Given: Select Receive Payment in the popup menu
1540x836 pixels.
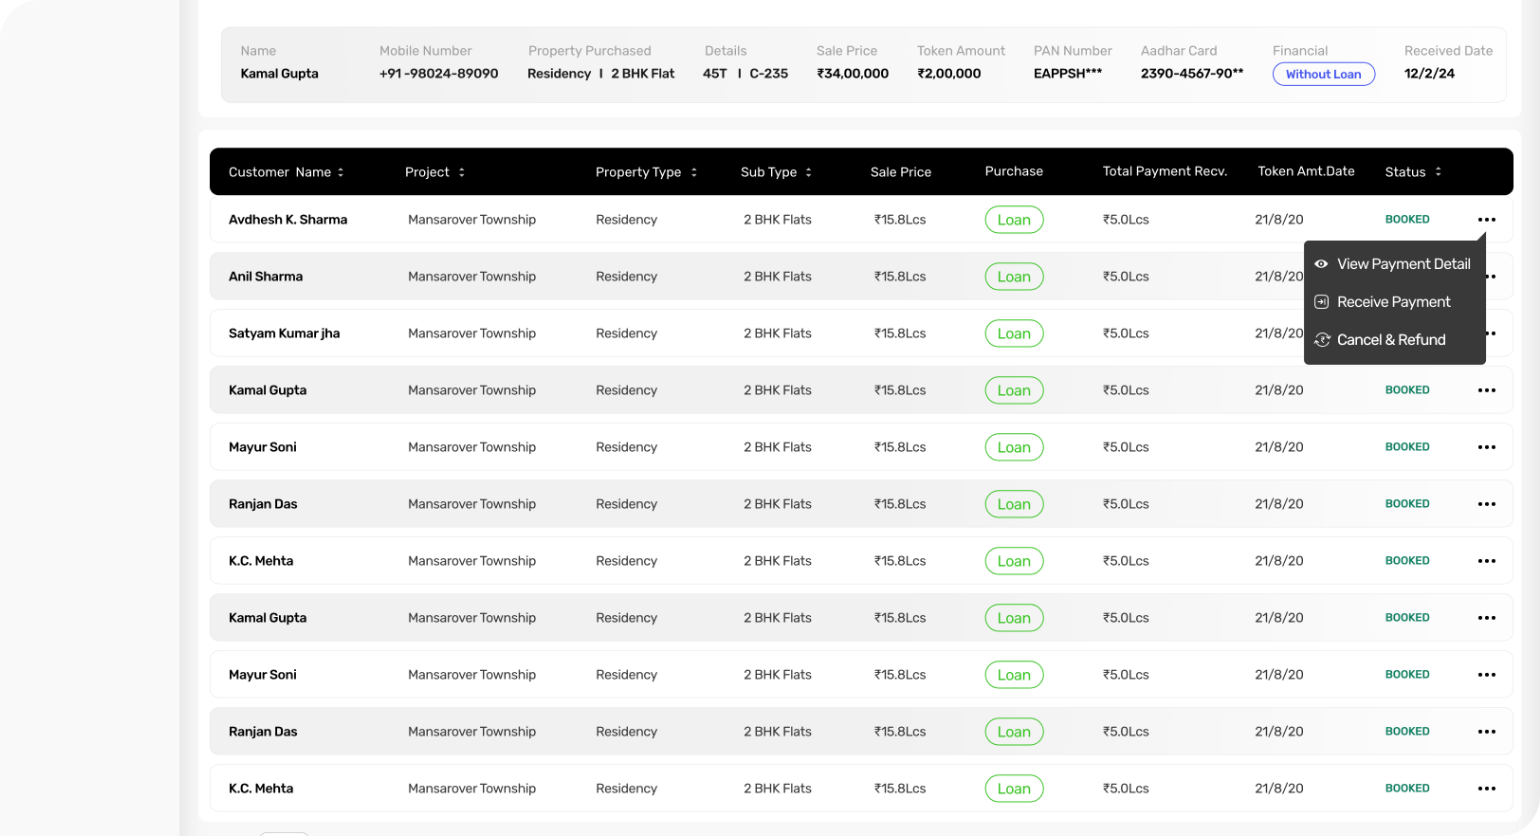Looking at the screenshot, I should 1383,302.
